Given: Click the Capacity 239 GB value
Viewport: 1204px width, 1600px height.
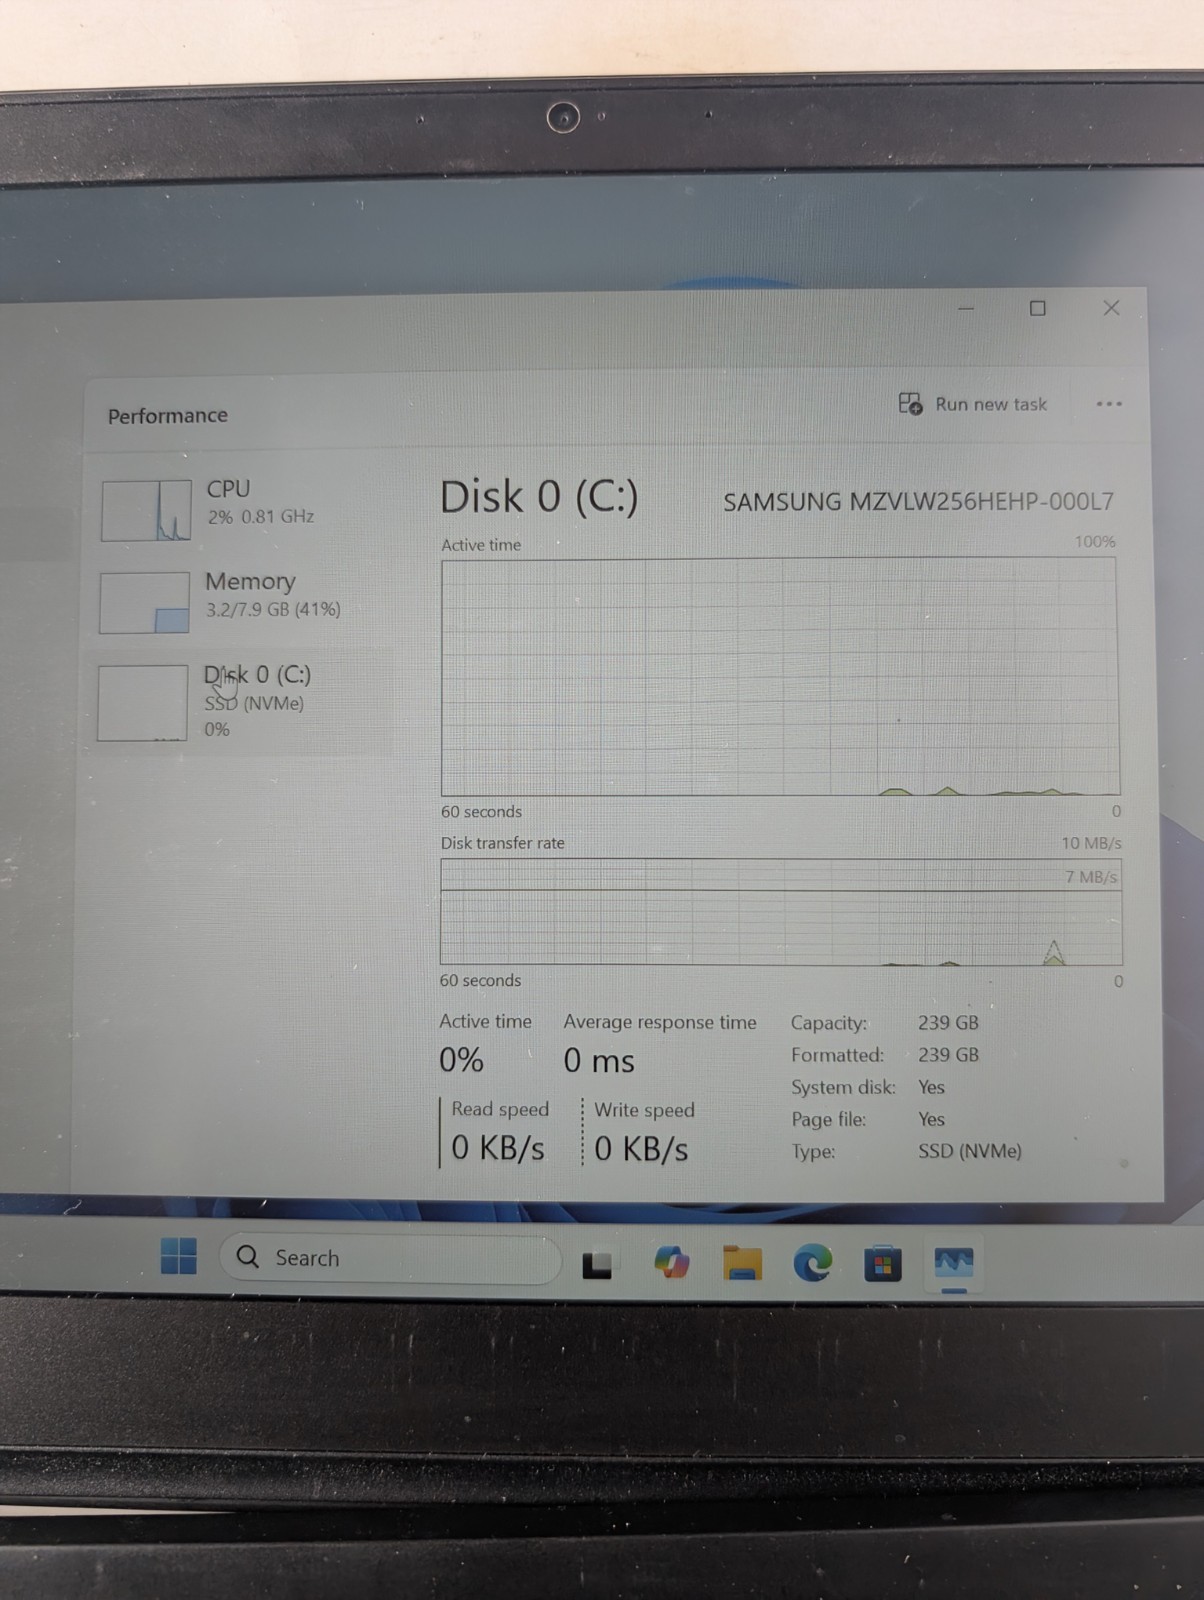Looking at the screenshot, I should pyautogui.click(x=948, y=1023).
